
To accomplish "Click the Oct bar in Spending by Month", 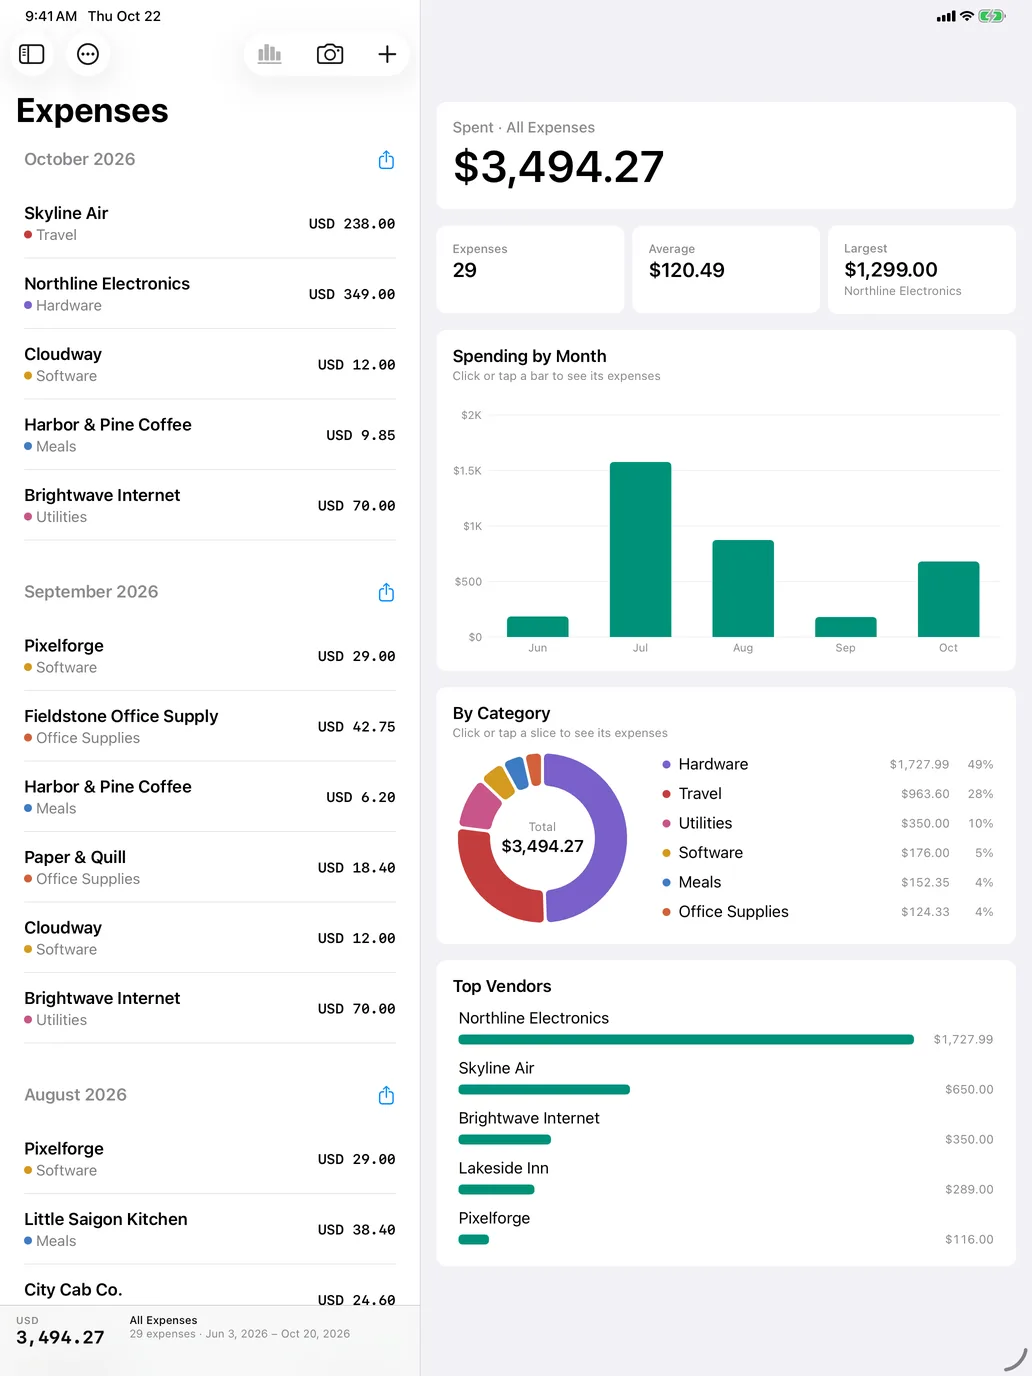I will (948, 599).
